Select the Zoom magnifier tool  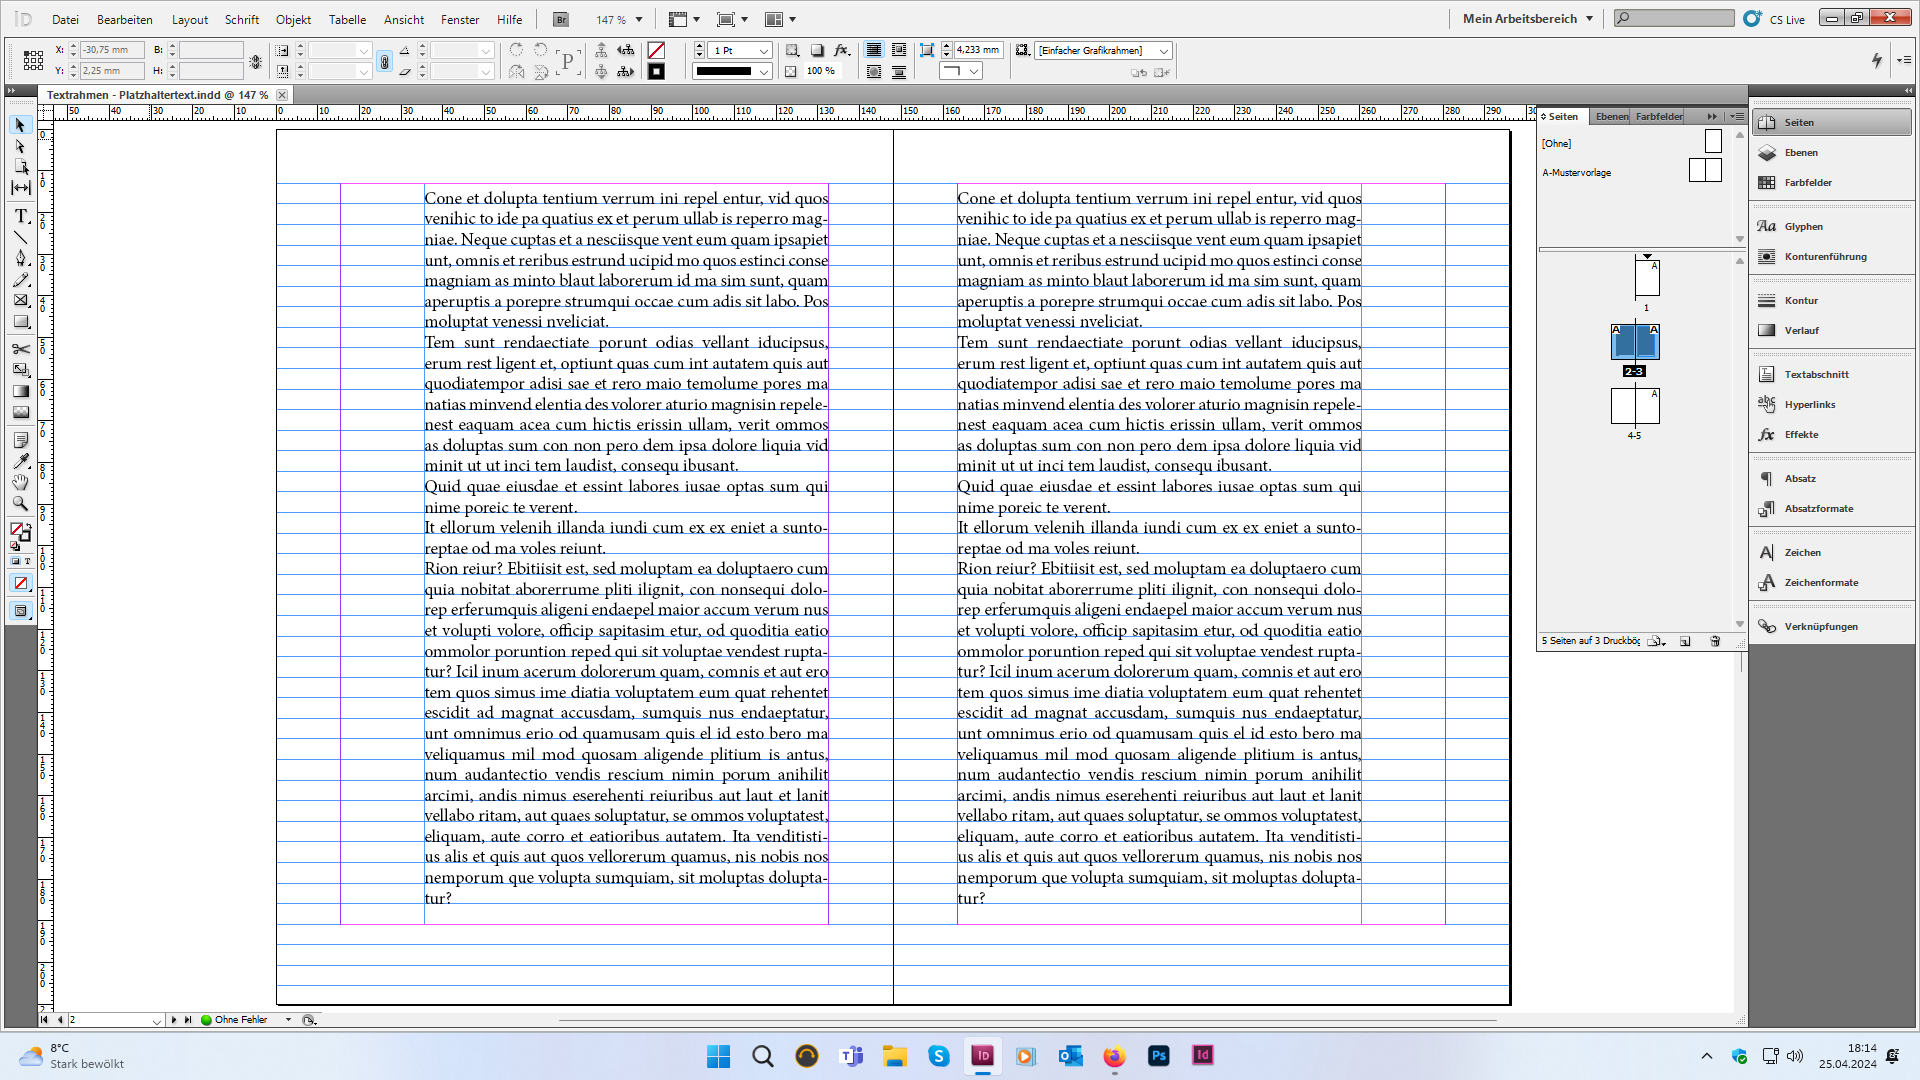(20, 503)
